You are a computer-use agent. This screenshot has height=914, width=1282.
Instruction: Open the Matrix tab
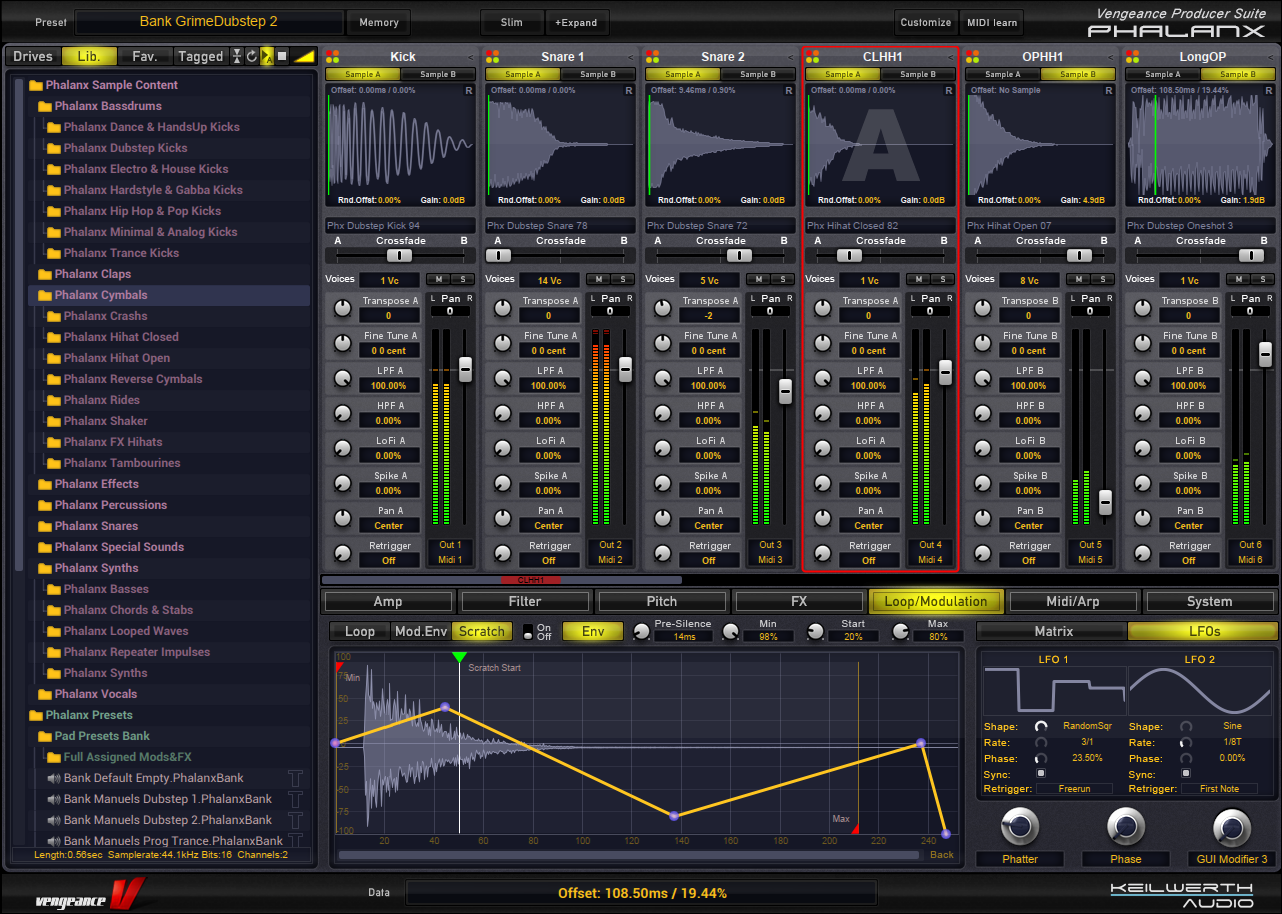click(x=1052, y=631)
